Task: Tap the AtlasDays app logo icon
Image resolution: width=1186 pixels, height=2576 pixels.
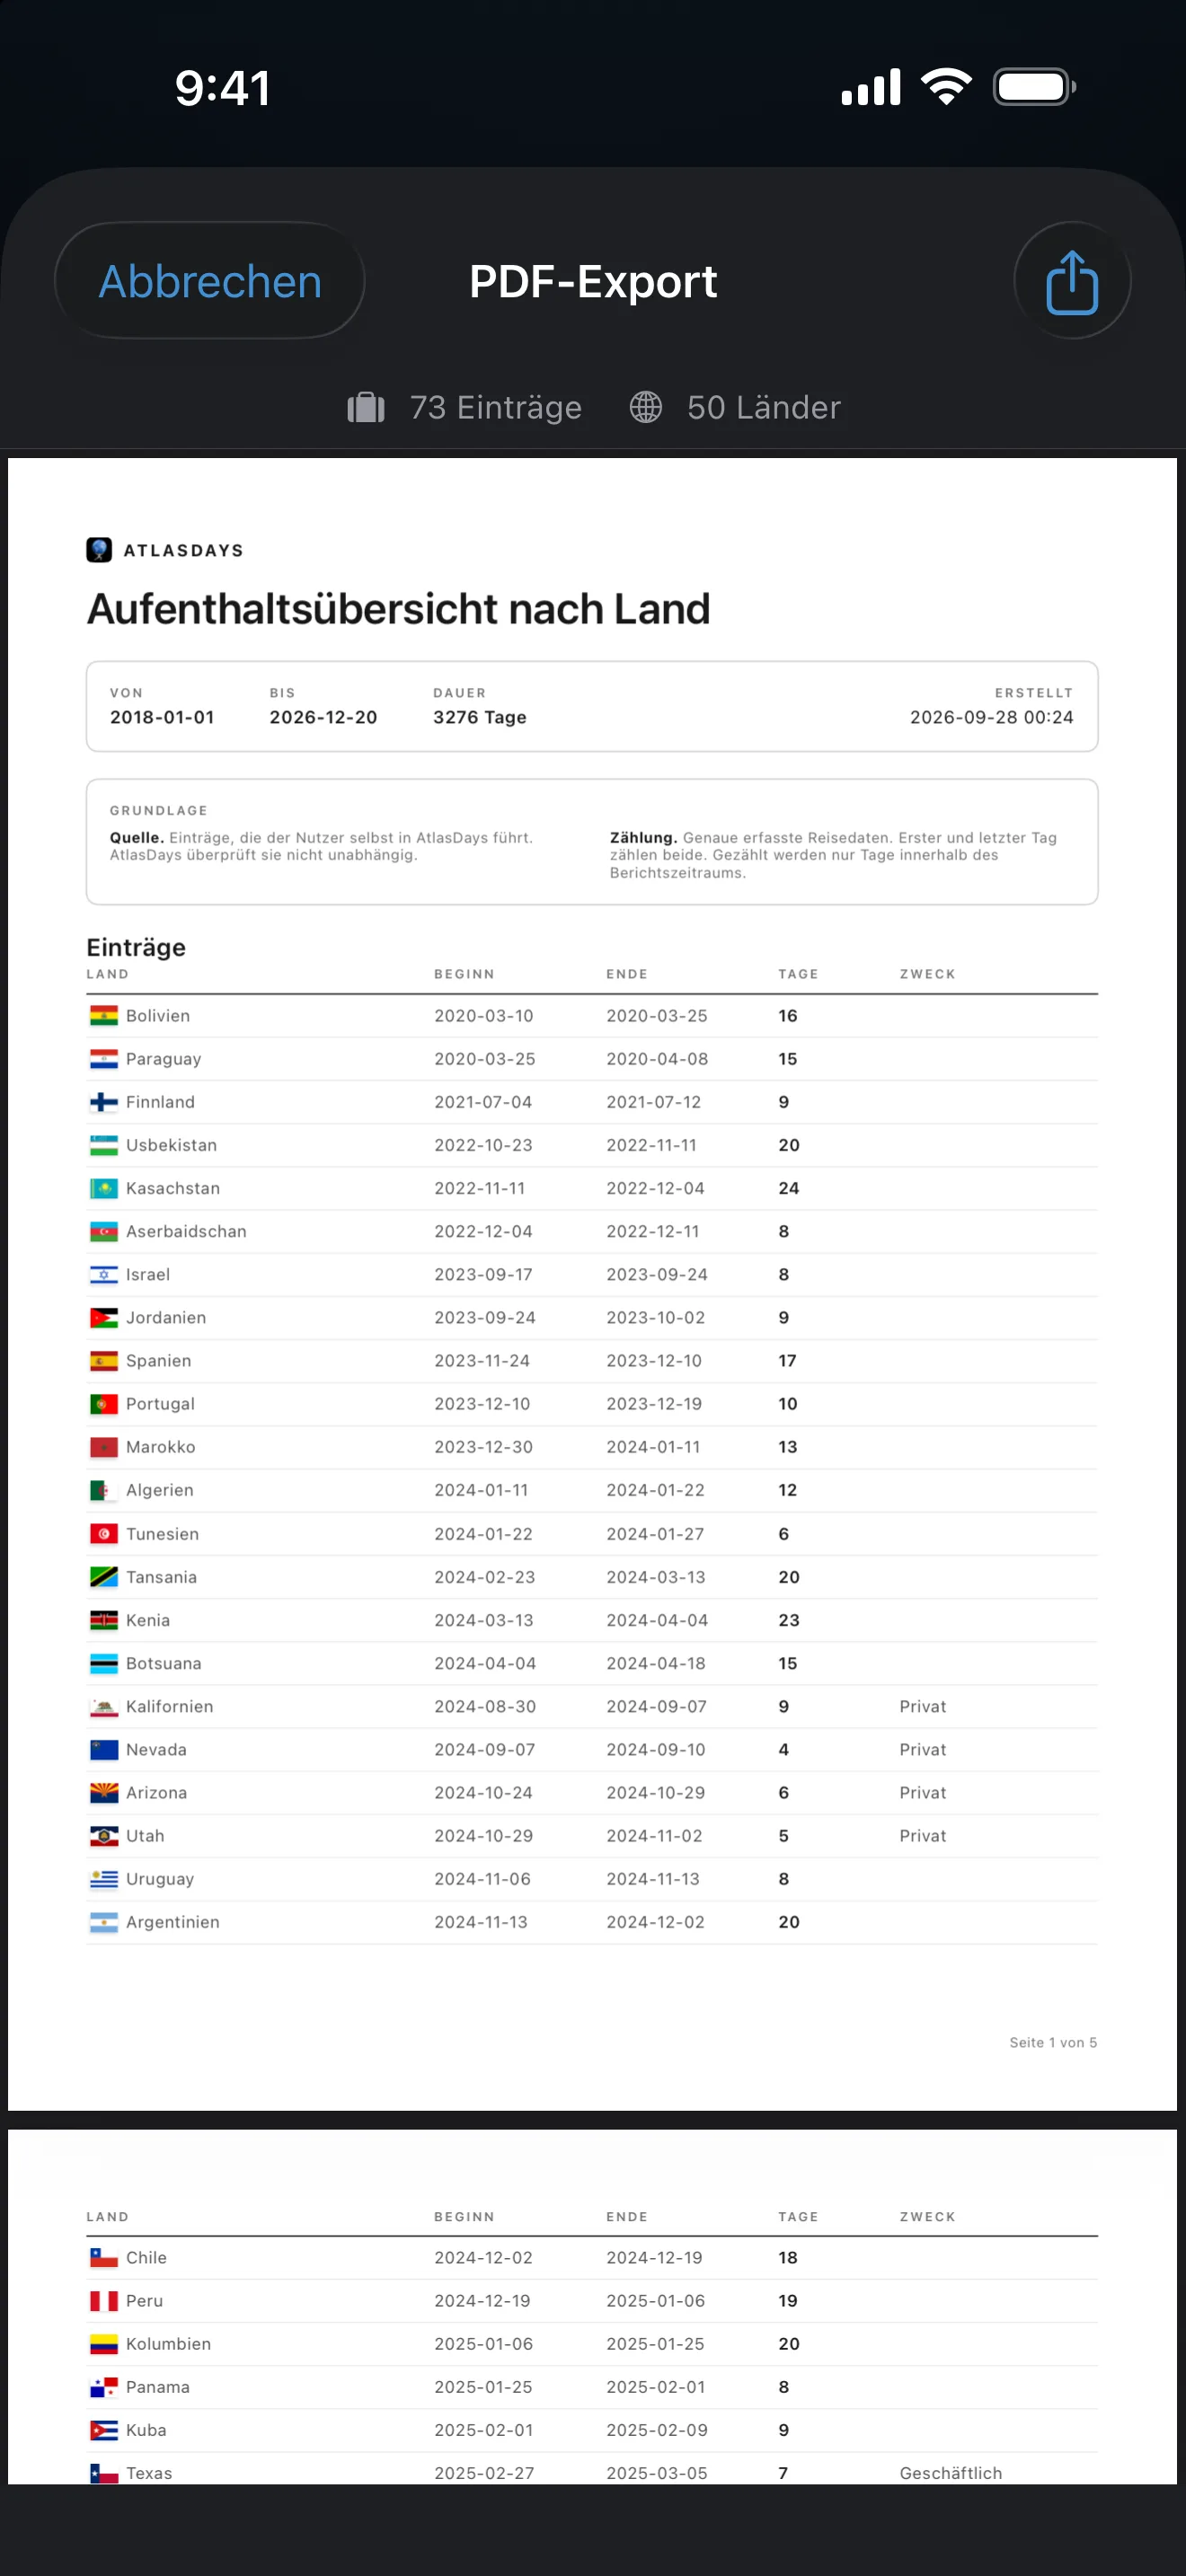Action: (x=99, y=550)
